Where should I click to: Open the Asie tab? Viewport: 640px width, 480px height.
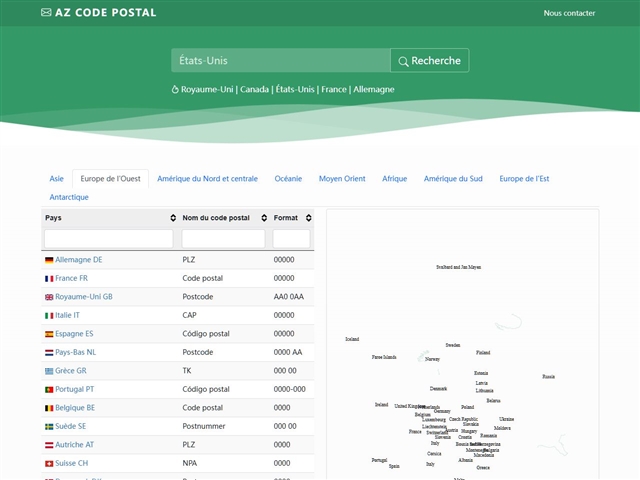[56, 179]
